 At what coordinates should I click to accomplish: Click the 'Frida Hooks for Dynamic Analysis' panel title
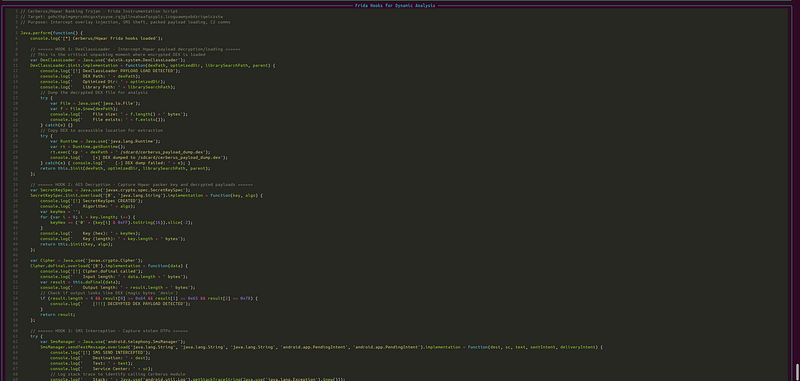click(395, 5)
